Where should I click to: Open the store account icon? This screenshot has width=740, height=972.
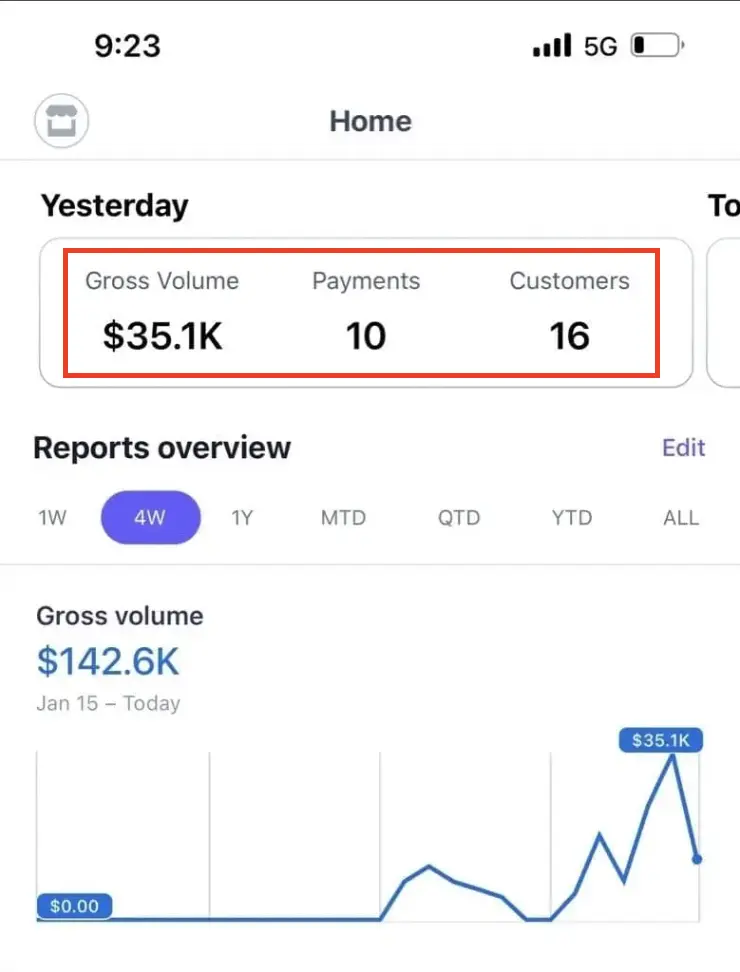[x=62, y=122]
